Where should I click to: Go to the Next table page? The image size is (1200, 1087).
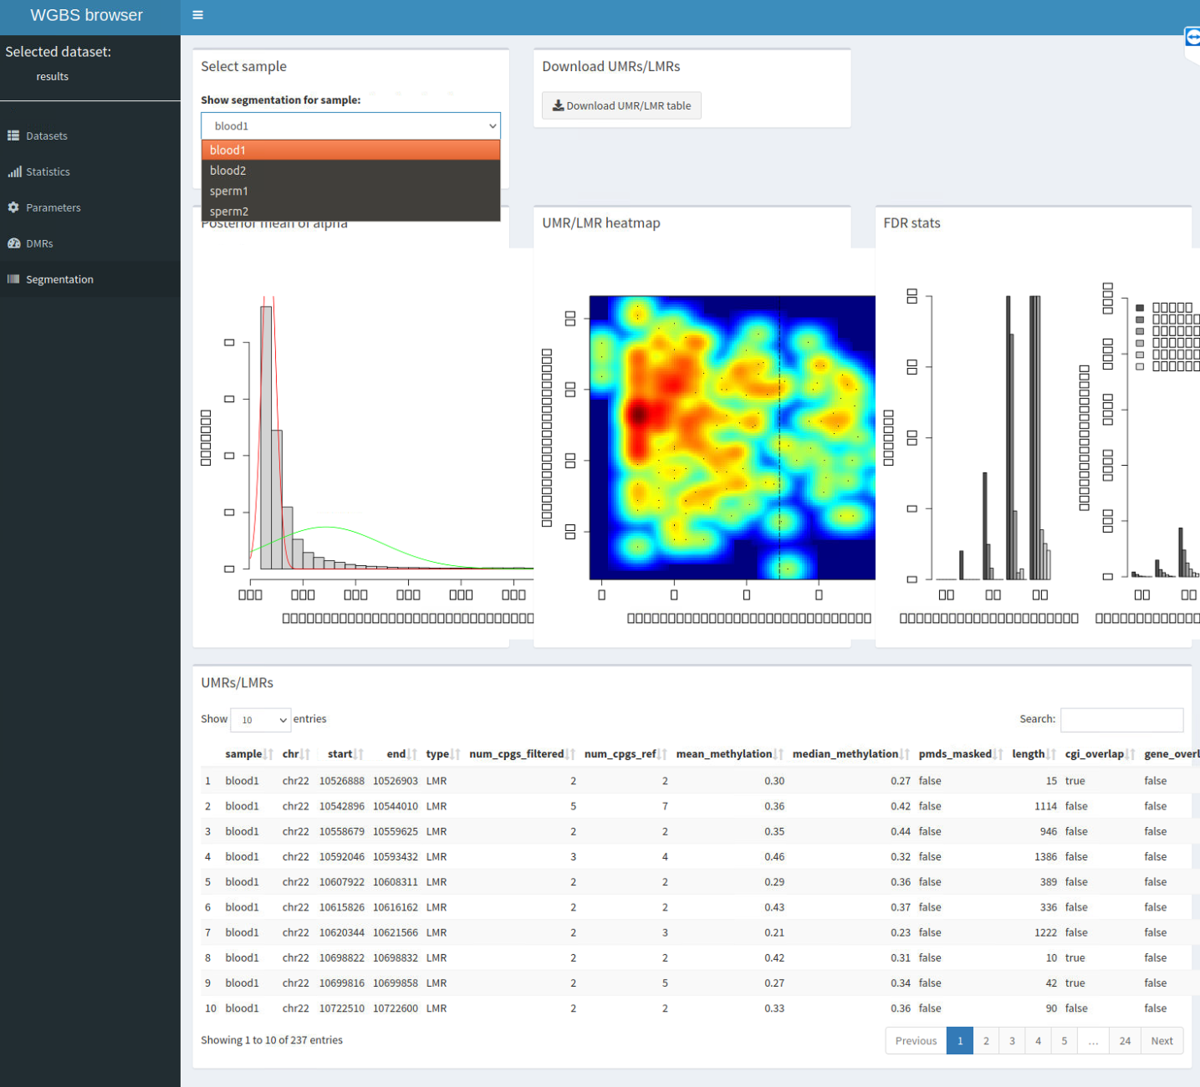[x=1161, y=1041]
